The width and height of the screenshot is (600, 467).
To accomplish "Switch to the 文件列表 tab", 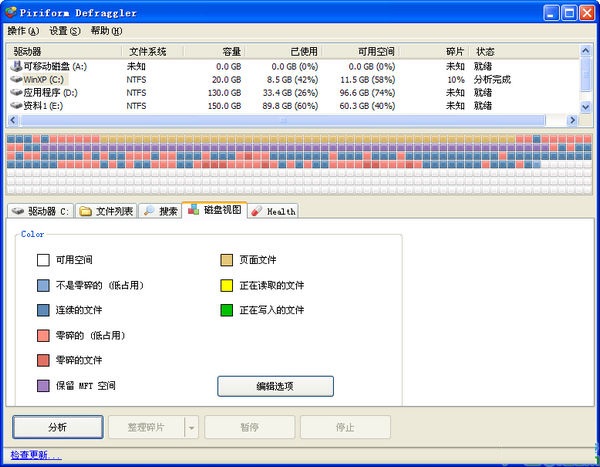I will (x=106, y=211).
